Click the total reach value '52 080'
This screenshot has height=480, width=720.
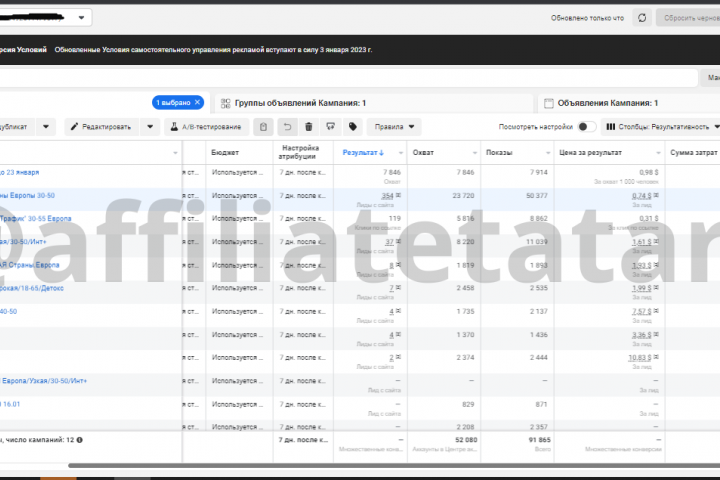click(x=466, y=440)
